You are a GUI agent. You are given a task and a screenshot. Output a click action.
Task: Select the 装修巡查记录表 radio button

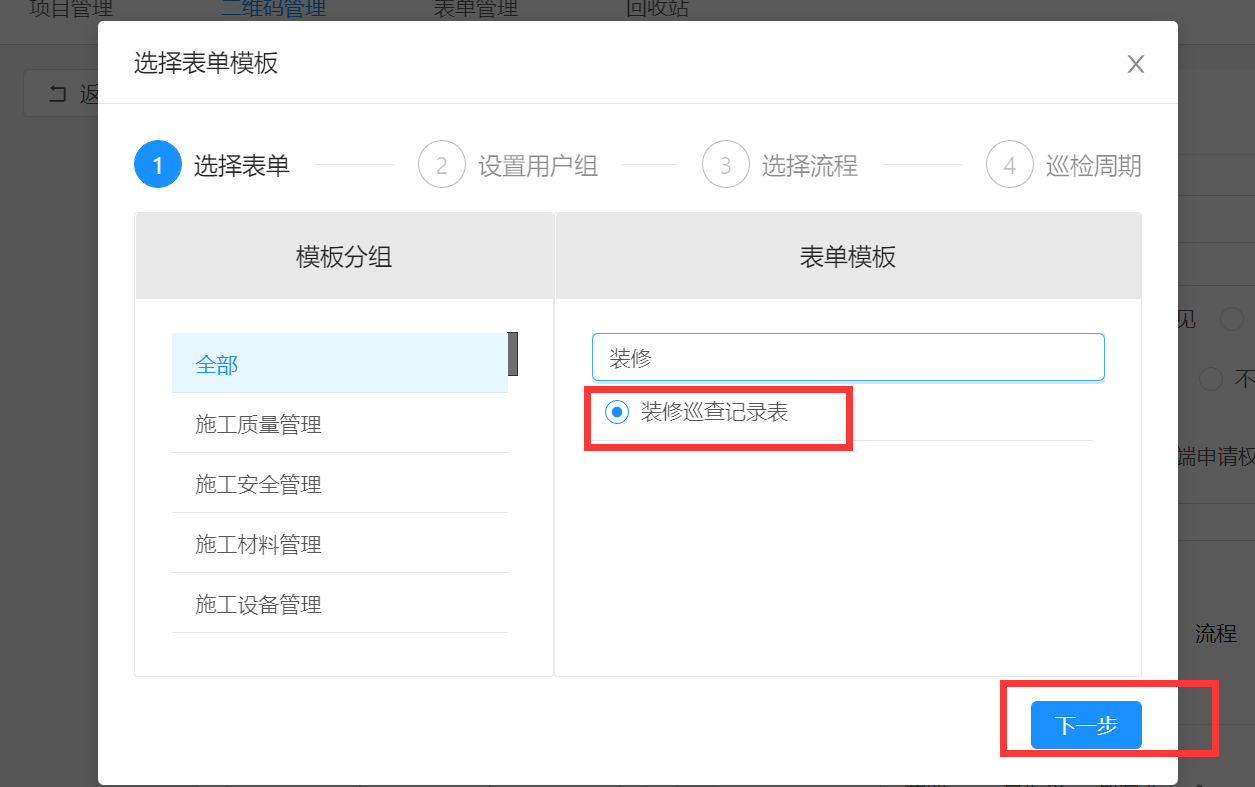[x=617, y=411]
